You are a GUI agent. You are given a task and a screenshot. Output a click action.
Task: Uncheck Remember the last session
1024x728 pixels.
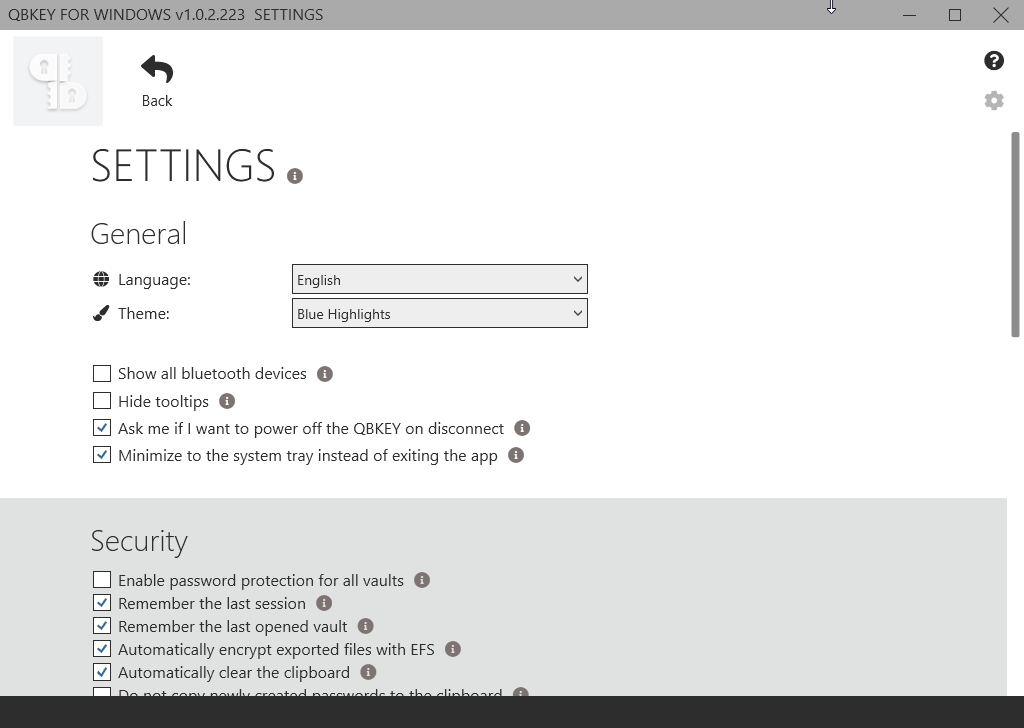102,602
